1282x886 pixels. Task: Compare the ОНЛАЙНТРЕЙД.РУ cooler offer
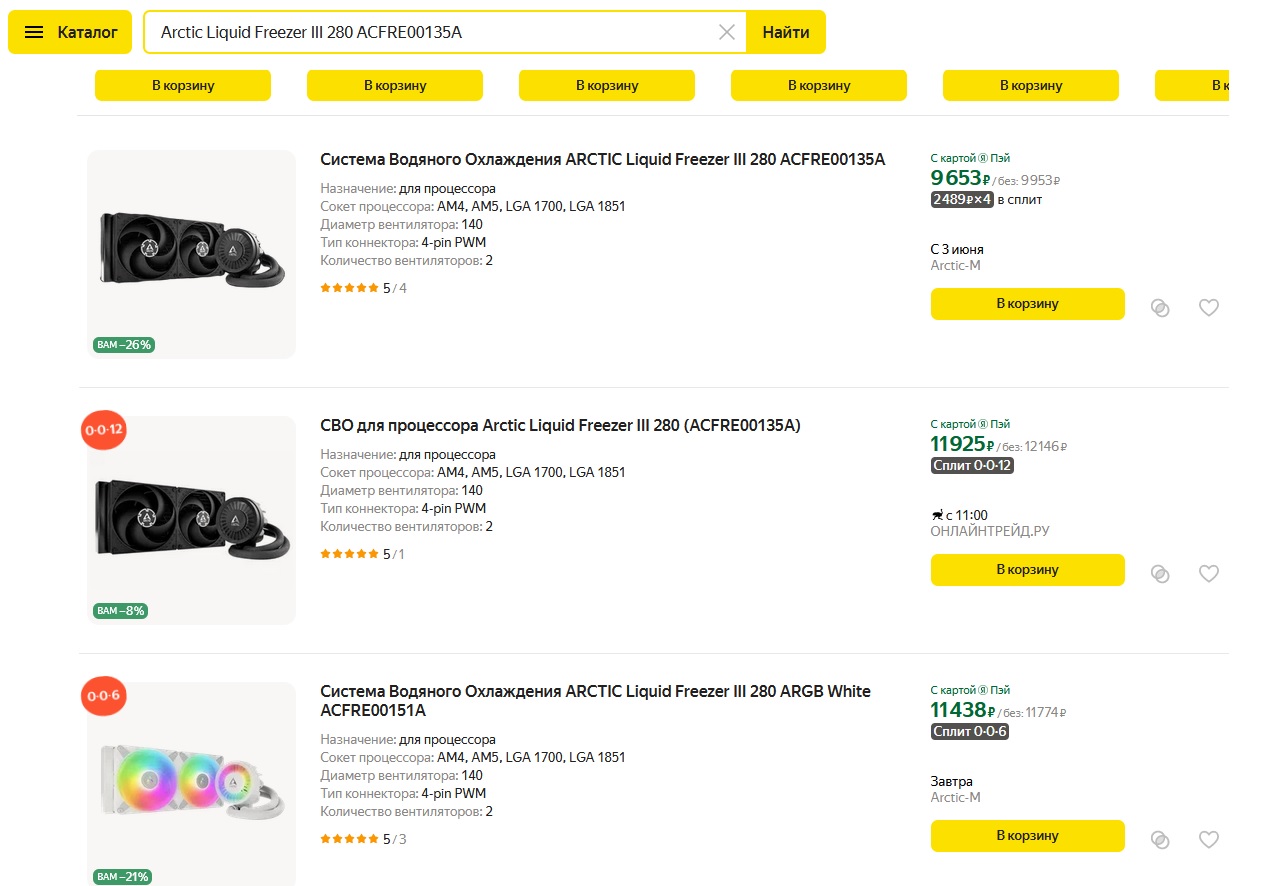[1160, 574]
